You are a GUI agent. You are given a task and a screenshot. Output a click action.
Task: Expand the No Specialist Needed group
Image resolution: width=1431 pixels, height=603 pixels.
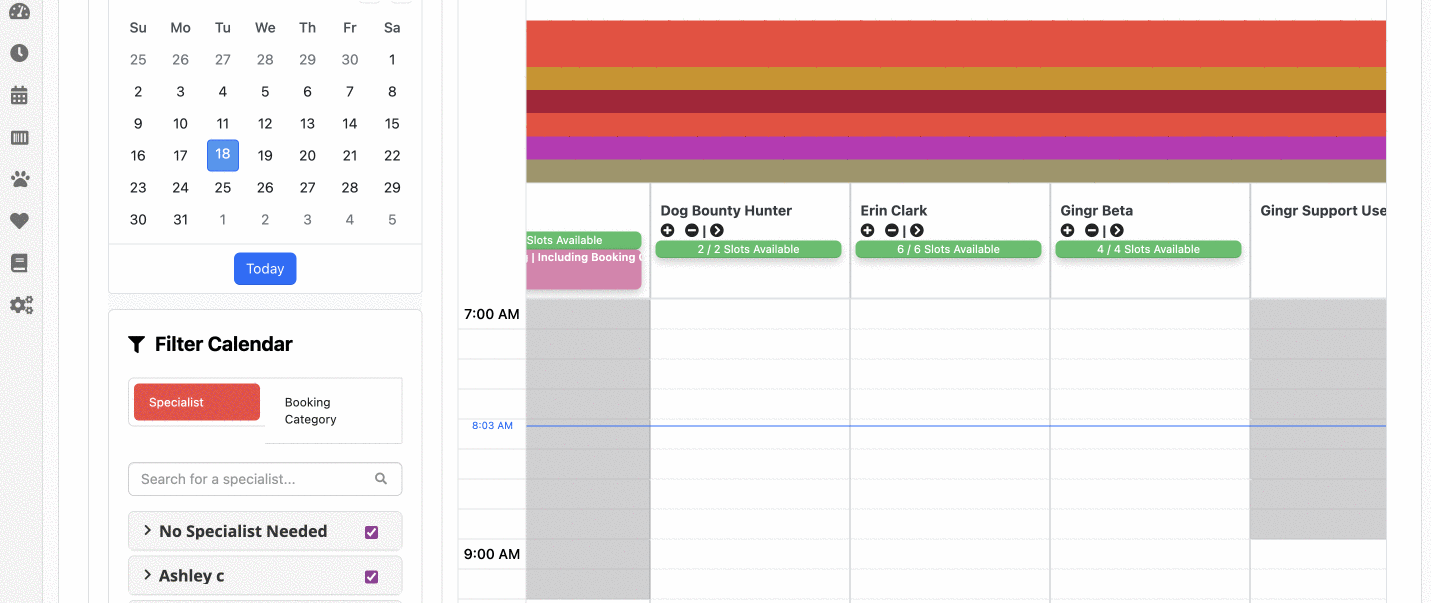click(x=148, y=531)
